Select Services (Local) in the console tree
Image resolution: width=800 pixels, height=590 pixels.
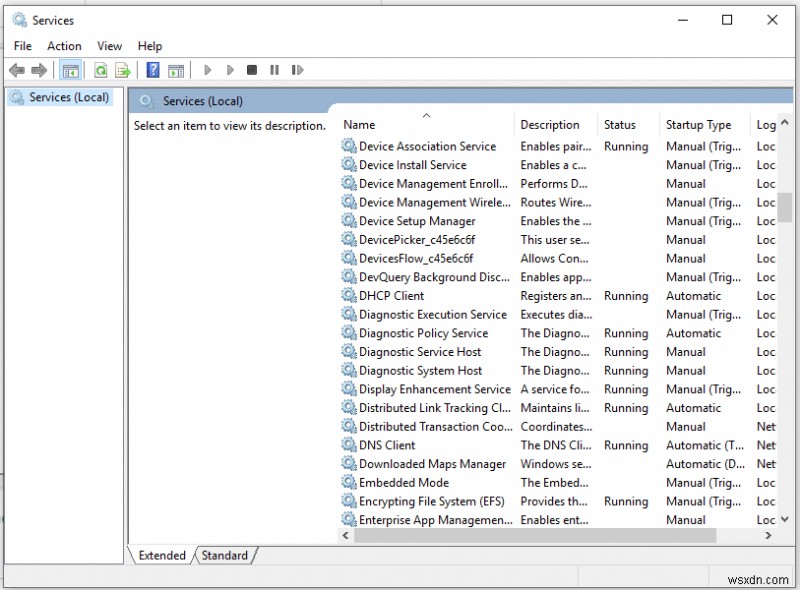point(68,97)
